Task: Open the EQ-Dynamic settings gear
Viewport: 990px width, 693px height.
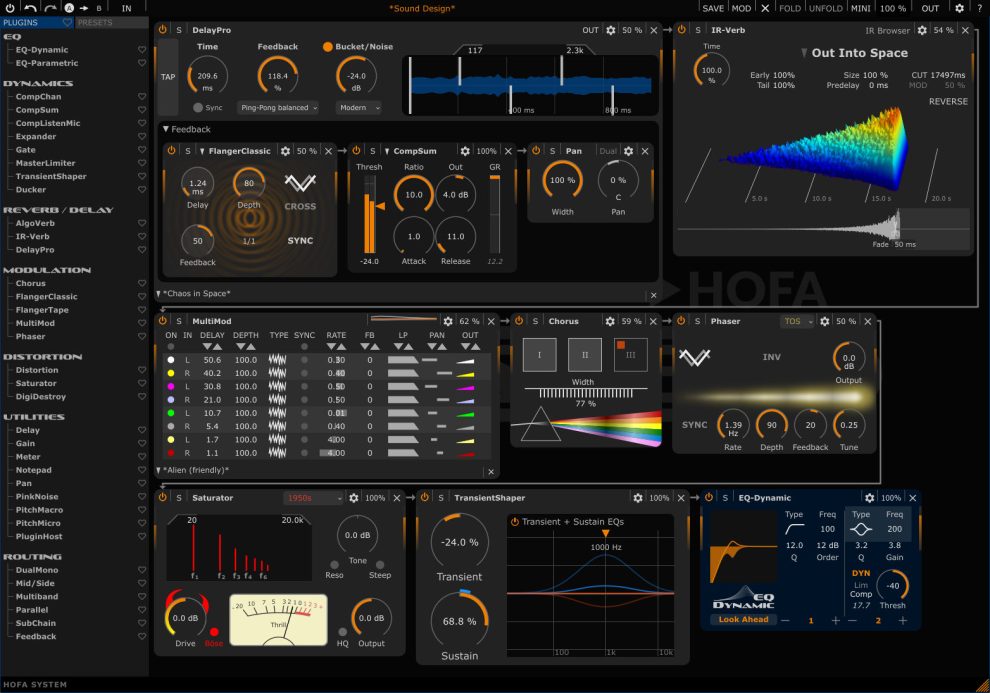Action: click(x=869, y=498)
